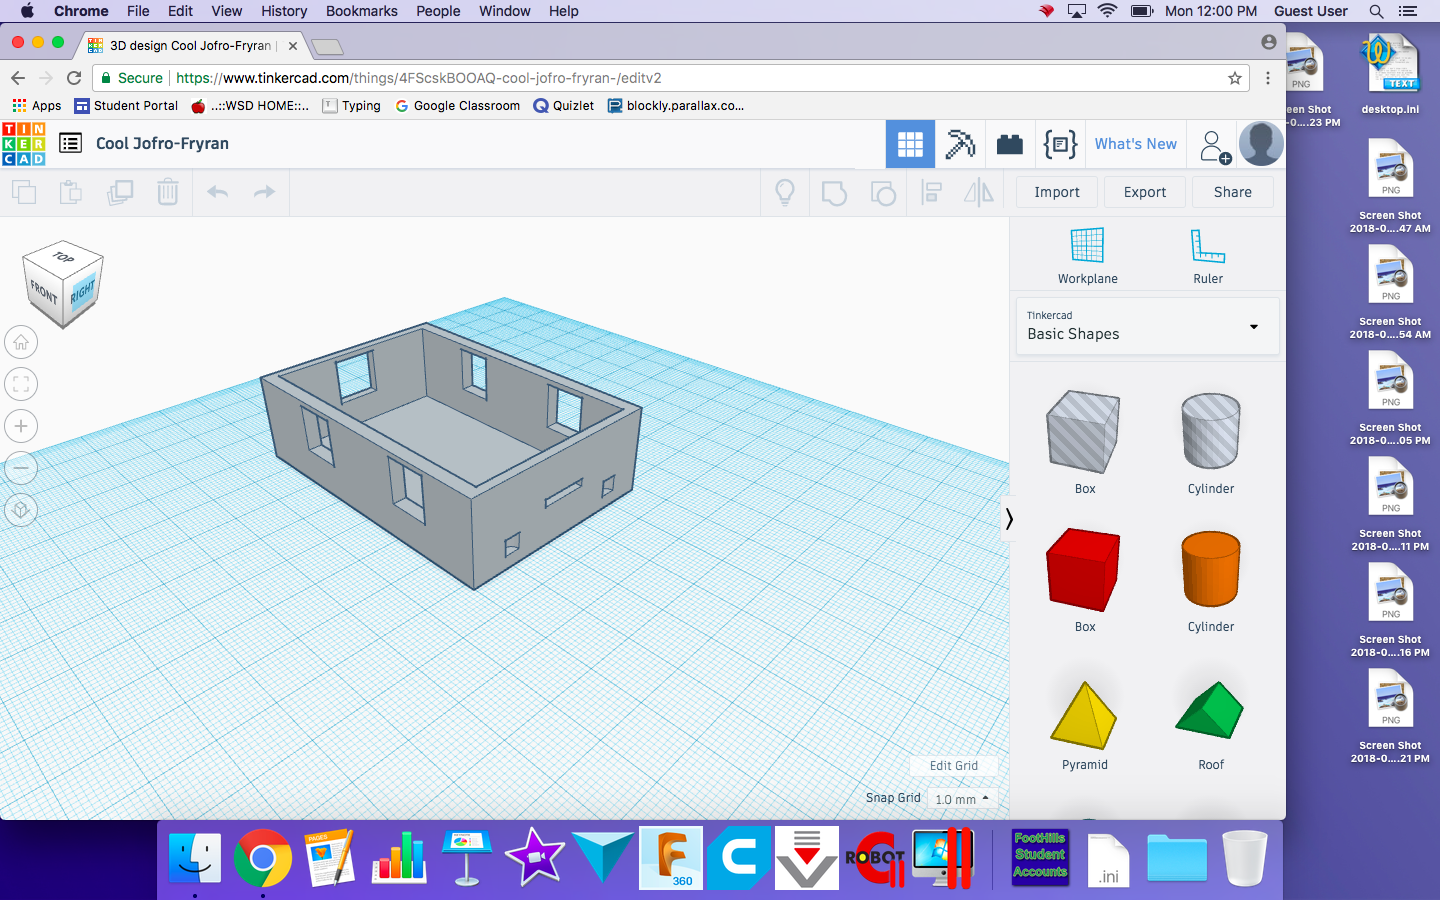Open the Edit menu
Image resolution: width=1440 pixels, height=900 pixels.
pyautogui.click(x=180, y=11)
